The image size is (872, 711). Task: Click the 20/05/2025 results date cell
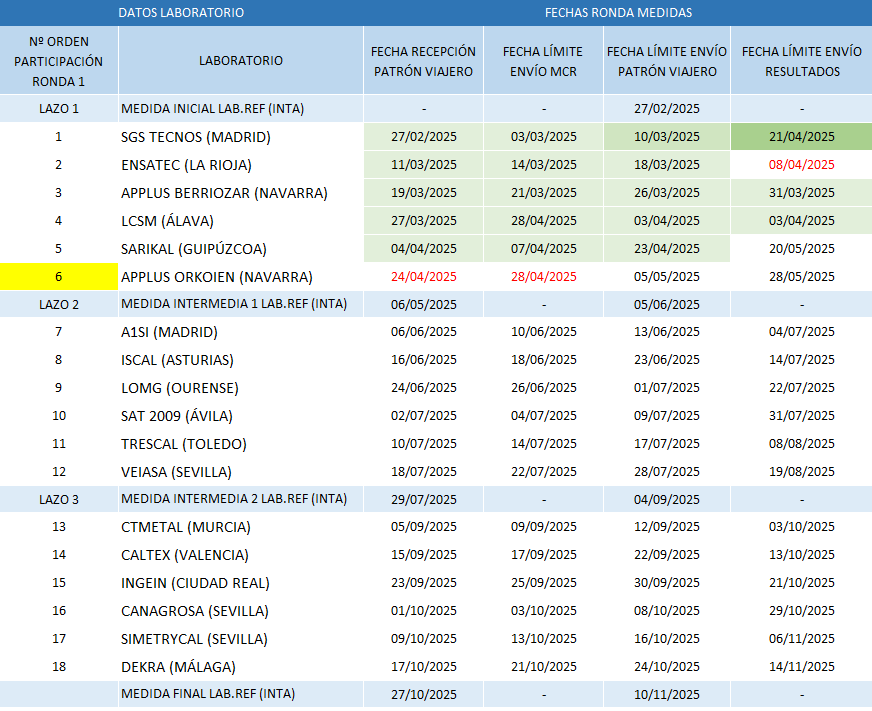[801, 249]
